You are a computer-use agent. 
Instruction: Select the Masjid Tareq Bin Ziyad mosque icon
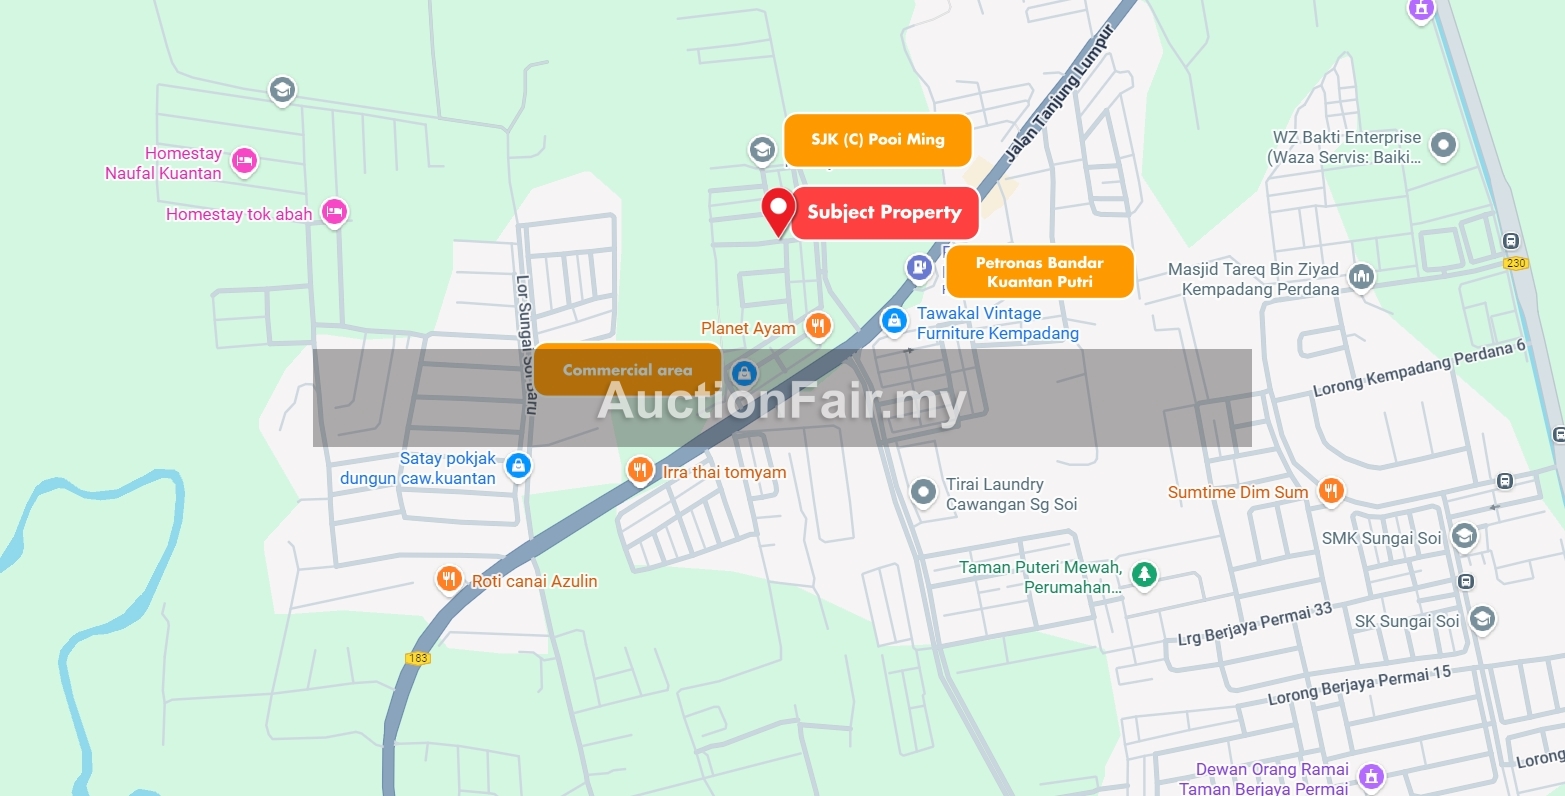(1361, 277)
